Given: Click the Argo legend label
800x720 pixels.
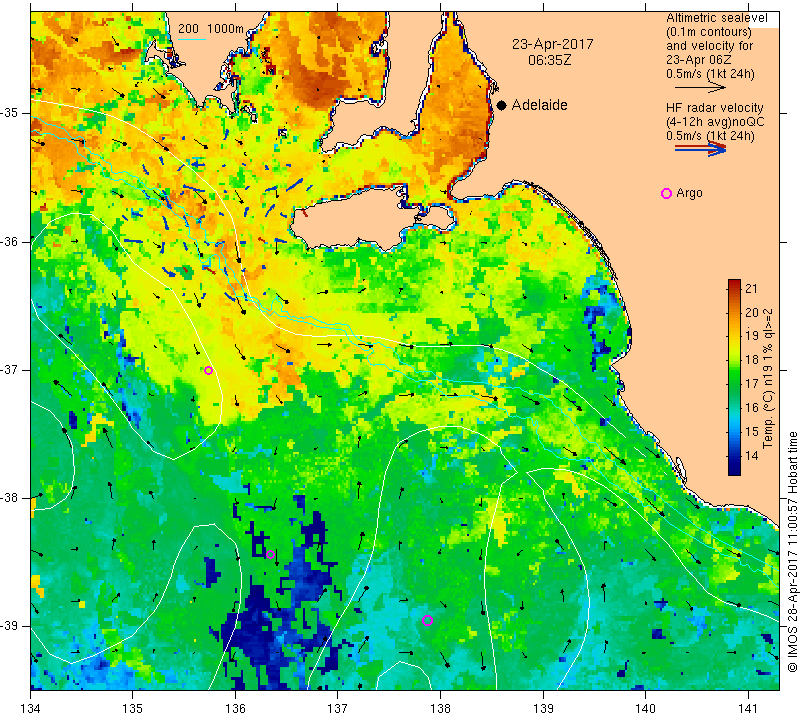Looking at the screenshot, I should coord(689,193).
